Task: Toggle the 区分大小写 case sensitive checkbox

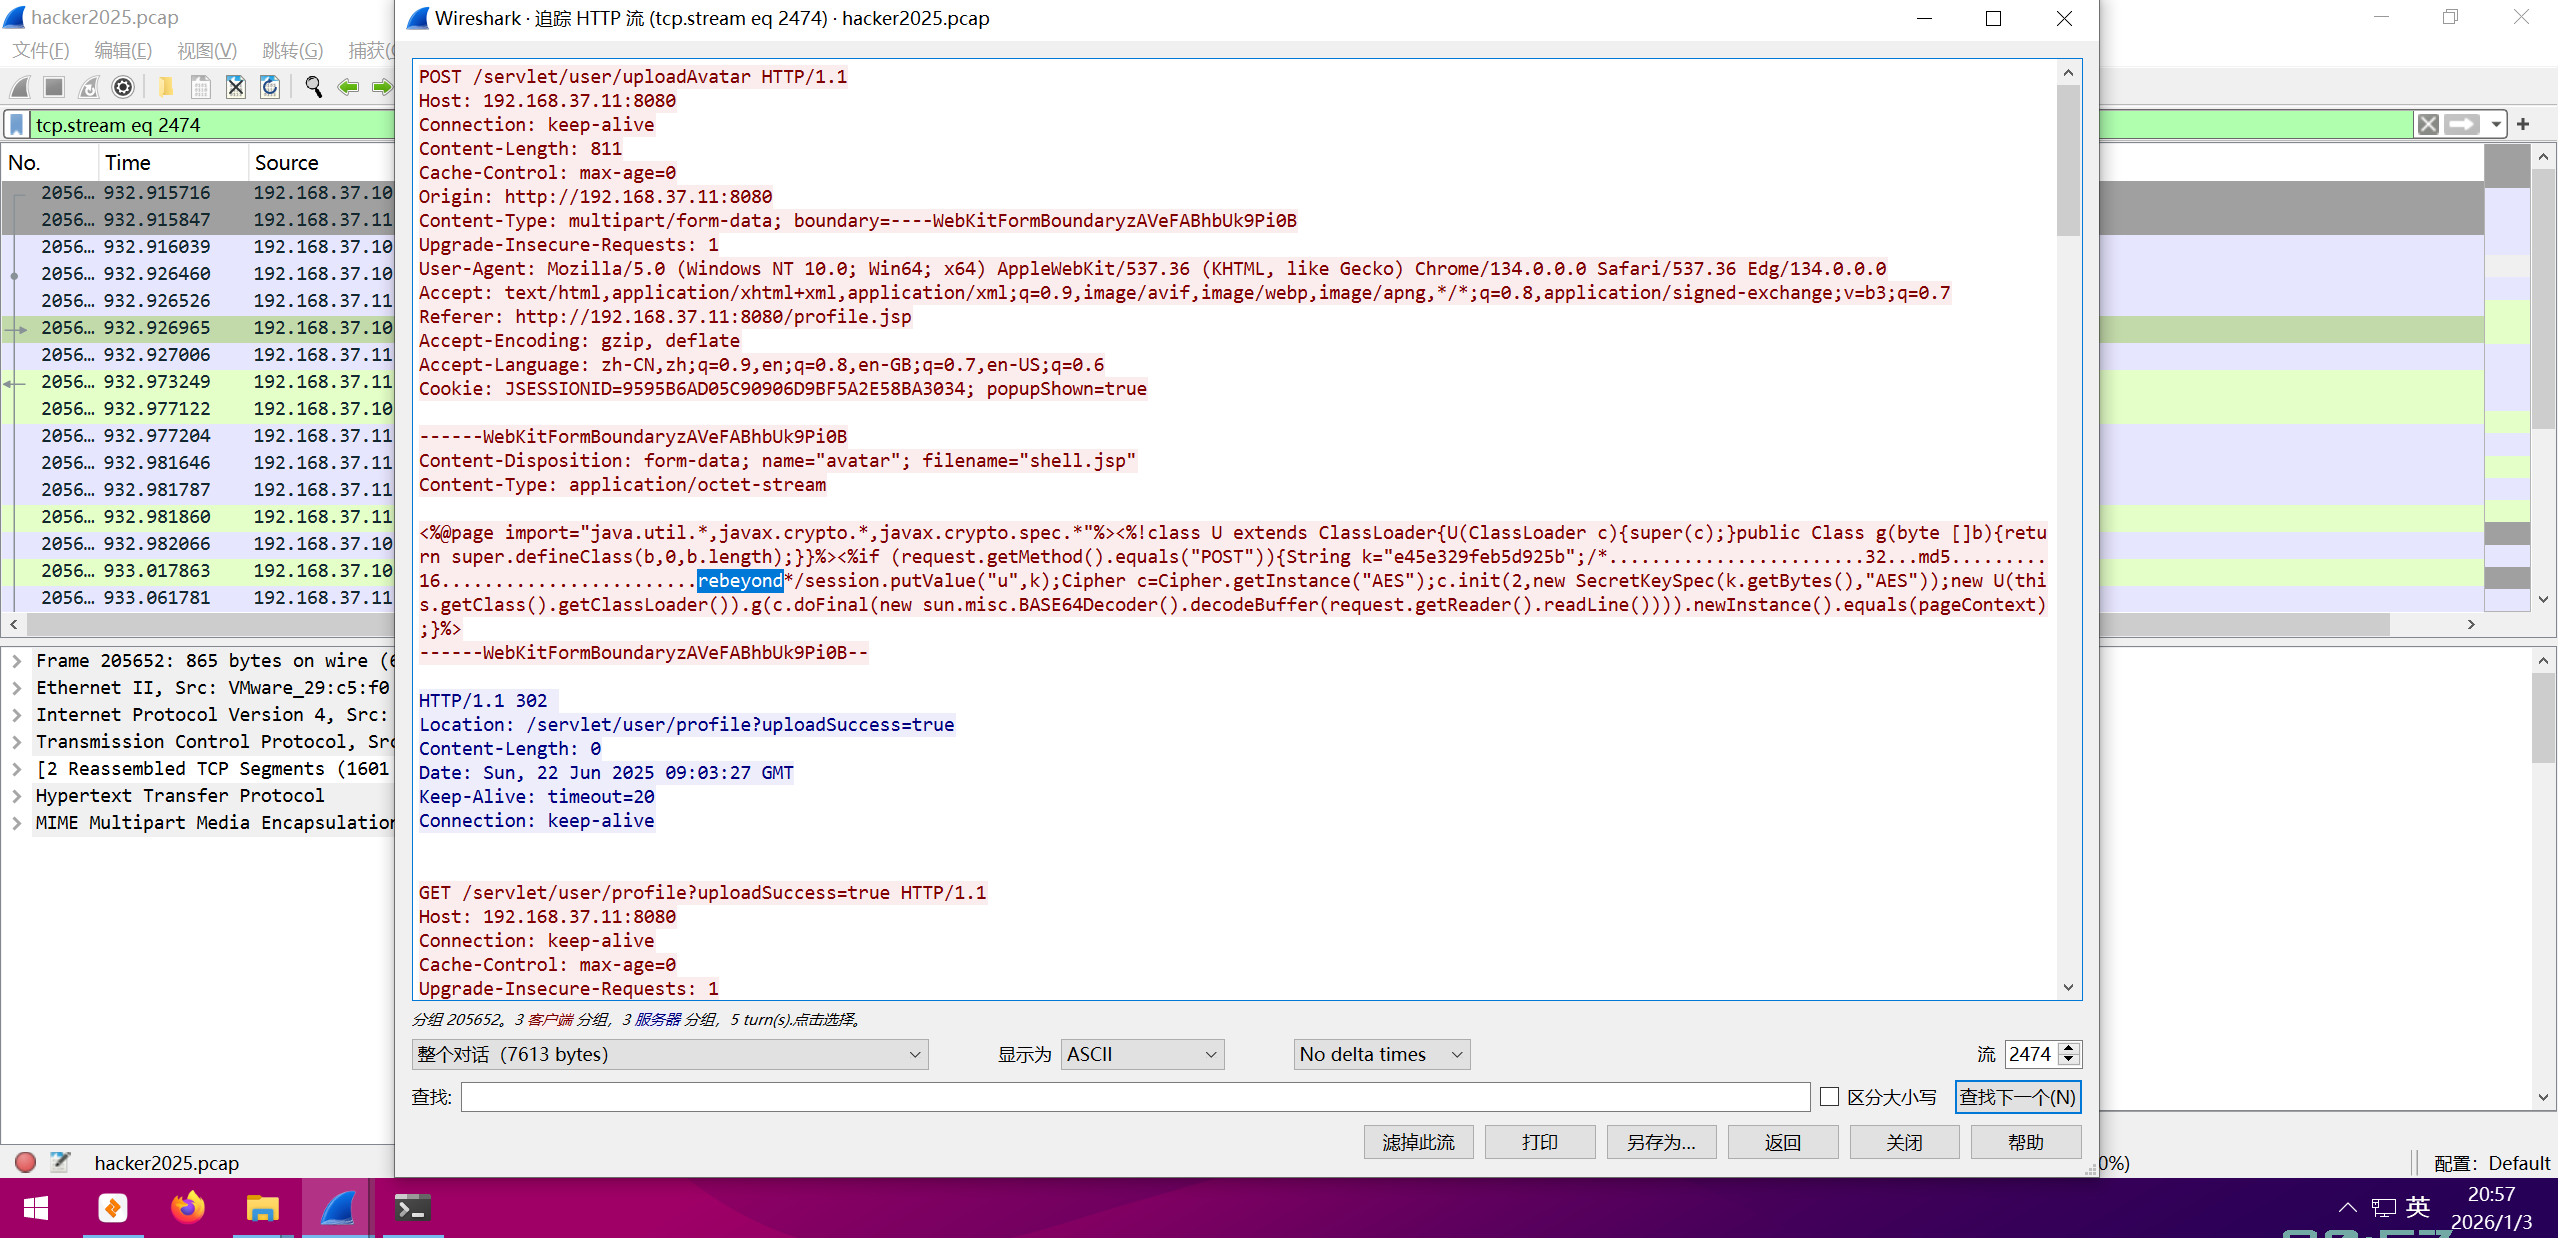Action: point(1829,1097)
